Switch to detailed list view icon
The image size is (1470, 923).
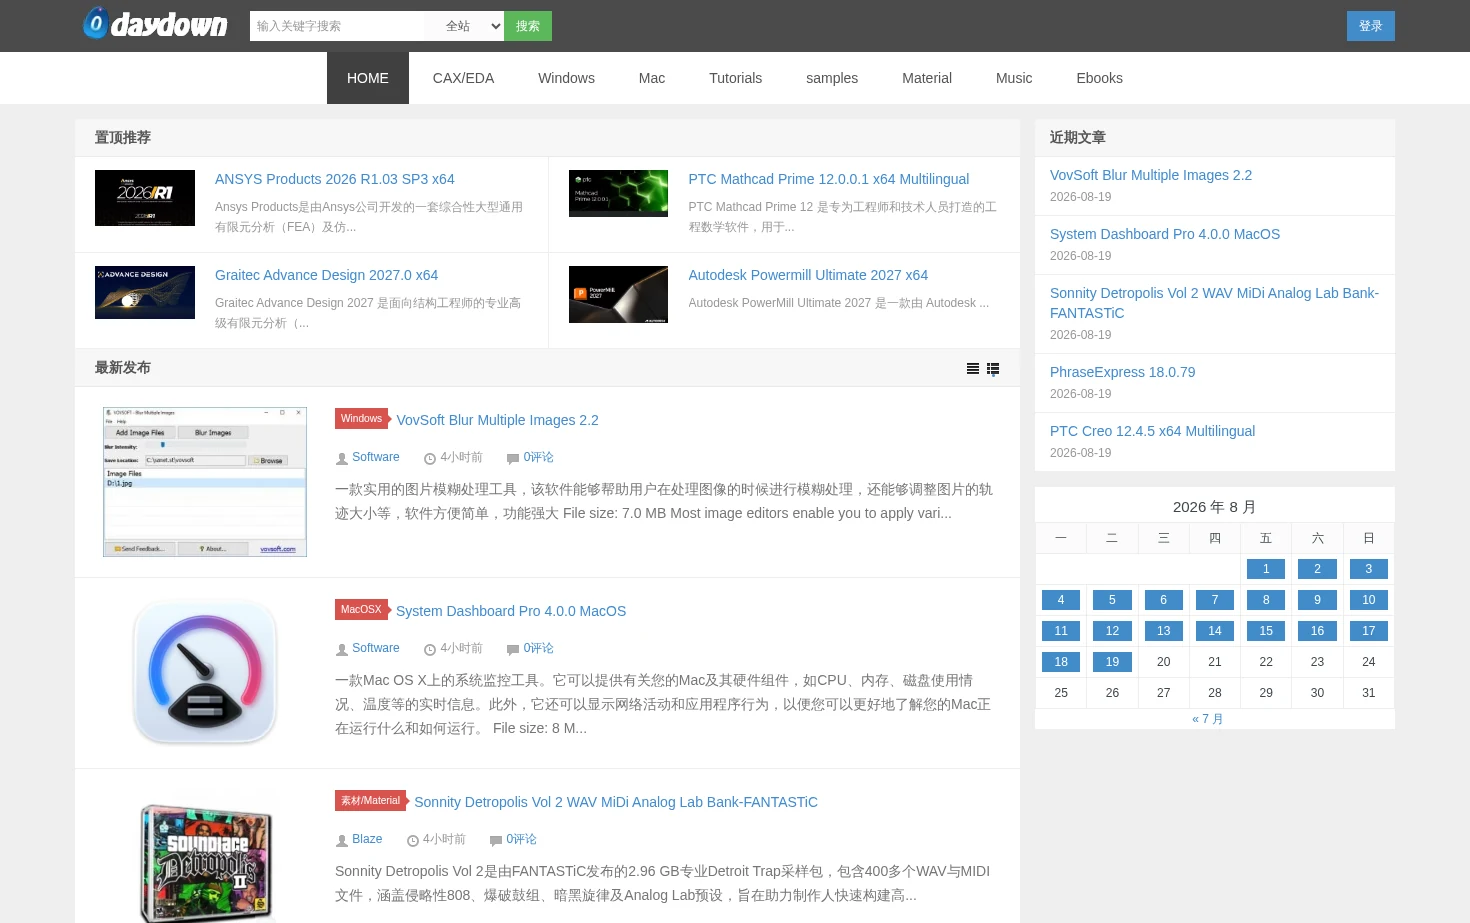click(993, 369)
